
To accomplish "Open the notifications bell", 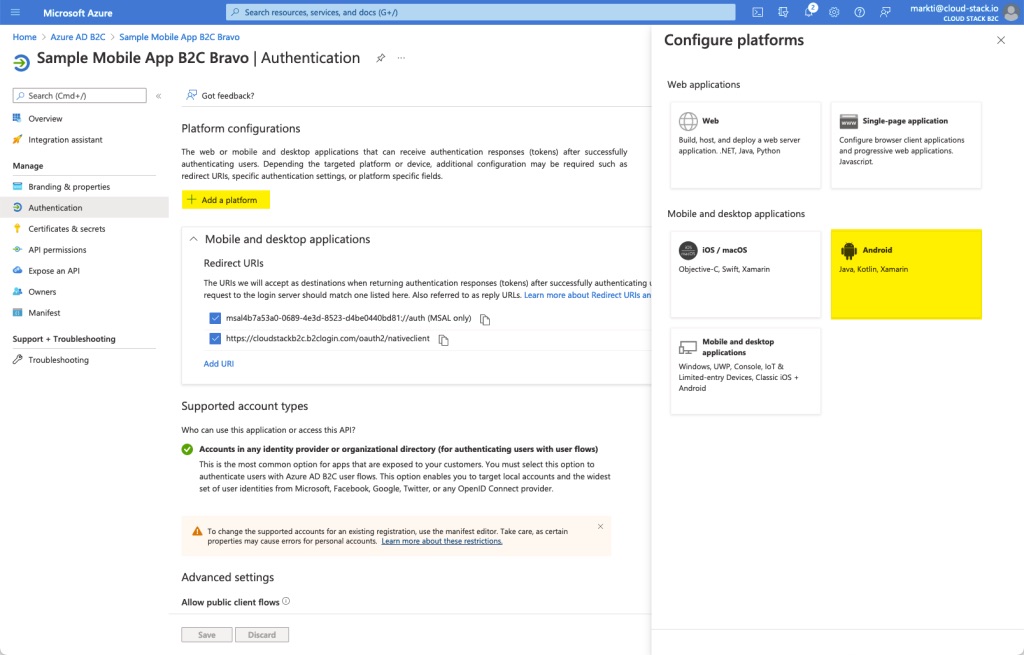I will tap(809, 12).
